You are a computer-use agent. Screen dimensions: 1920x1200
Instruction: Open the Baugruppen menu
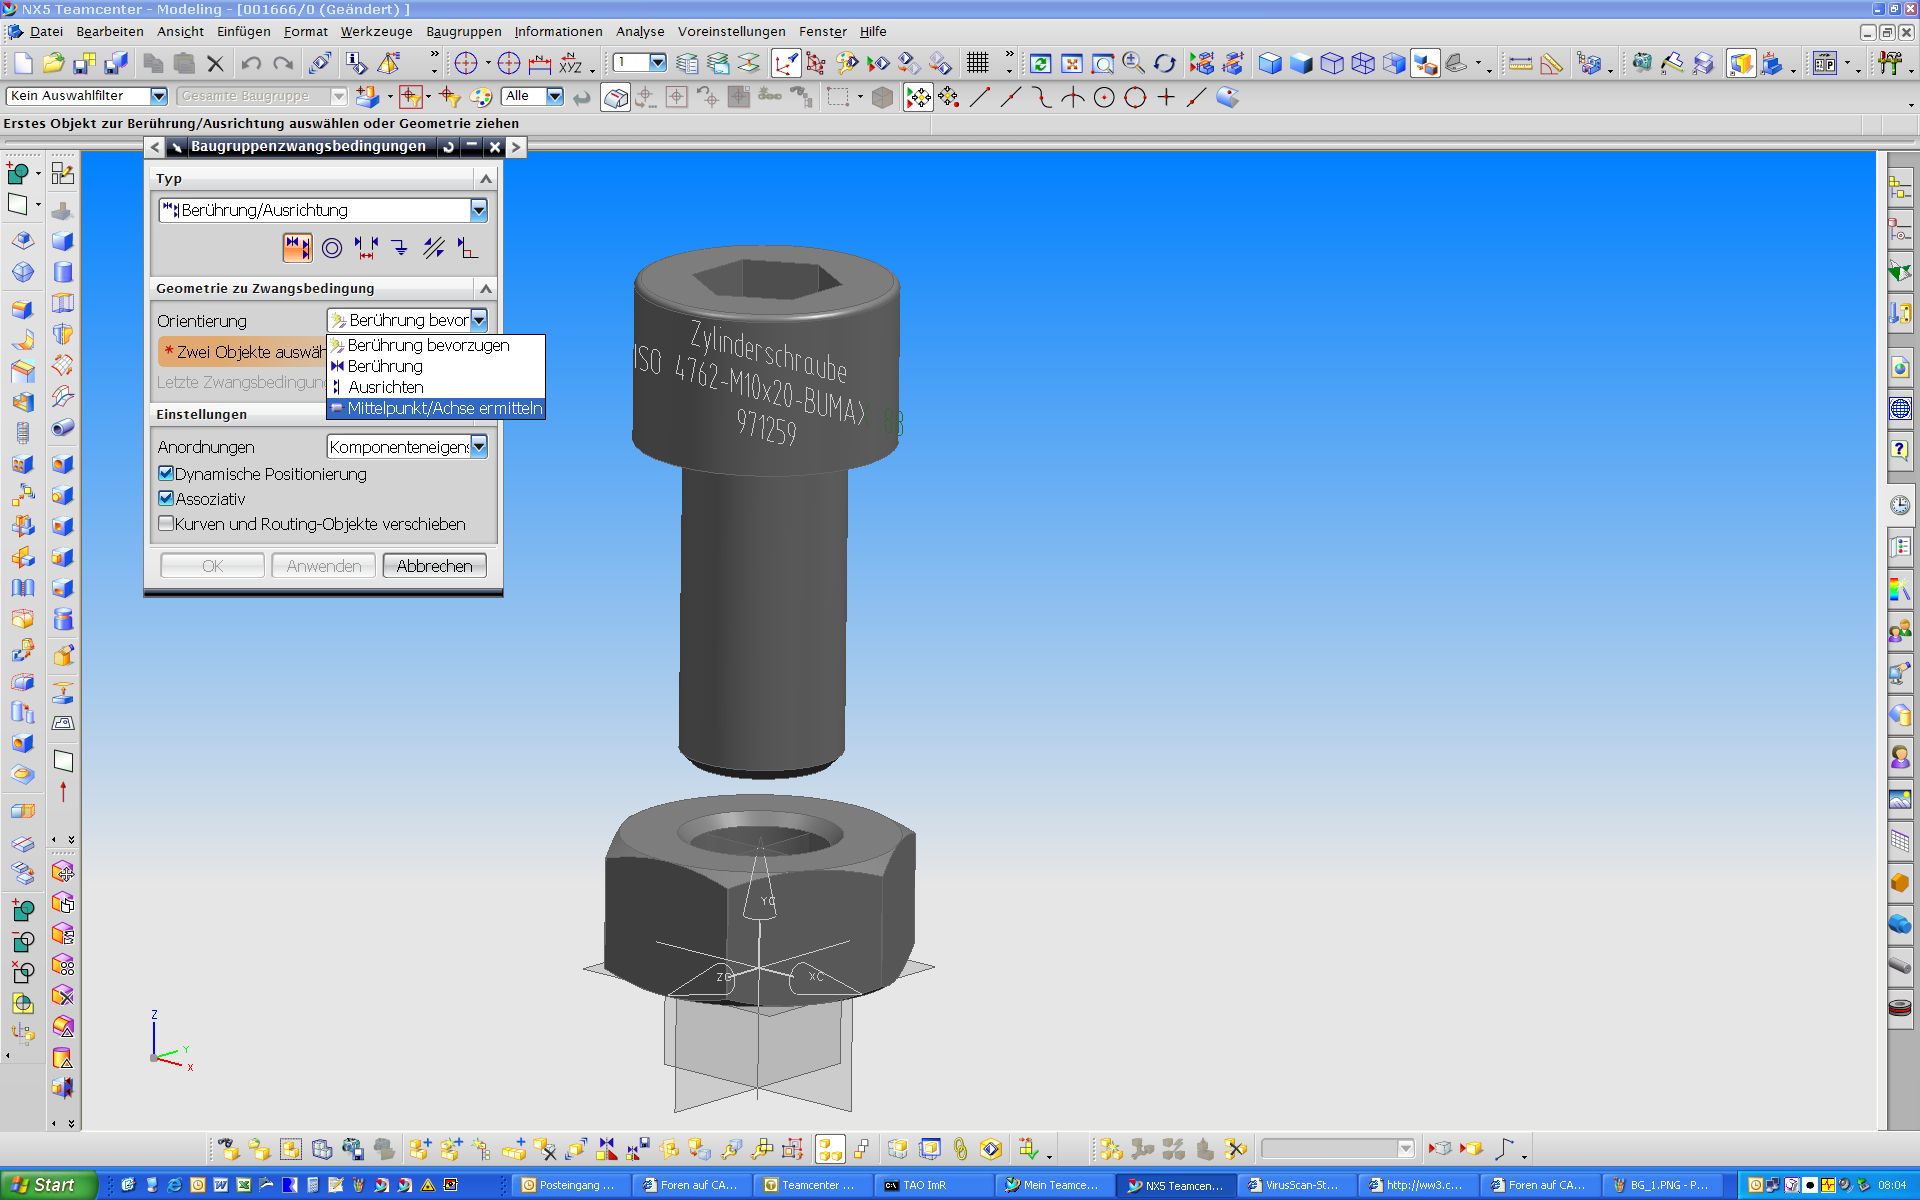click(463, 32)
